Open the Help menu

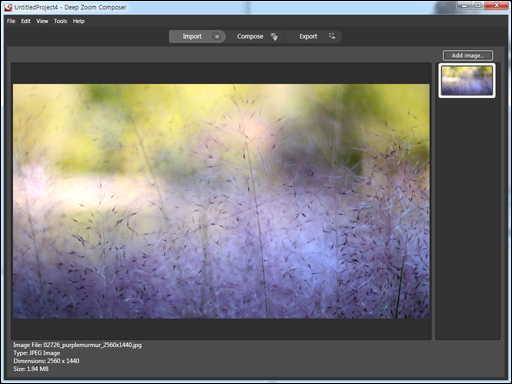coord(79,21)
